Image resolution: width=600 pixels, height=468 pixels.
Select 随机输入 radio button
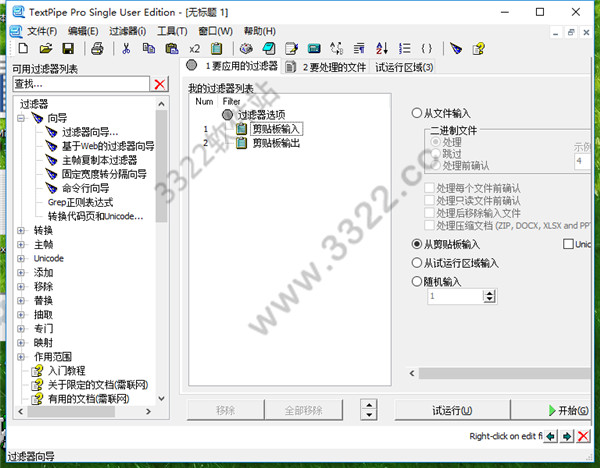[x=416, y=282]
